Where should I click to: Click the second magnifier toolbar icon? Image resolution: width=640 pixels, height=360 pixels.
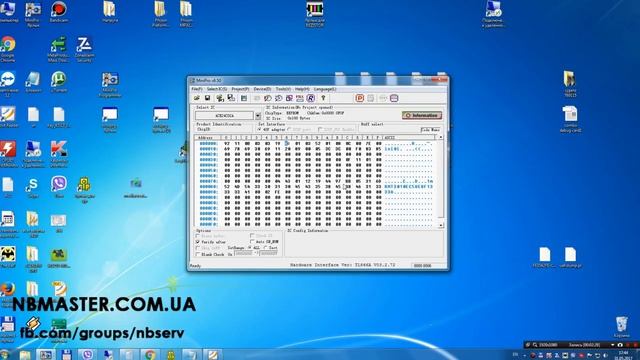pos(278,98)
